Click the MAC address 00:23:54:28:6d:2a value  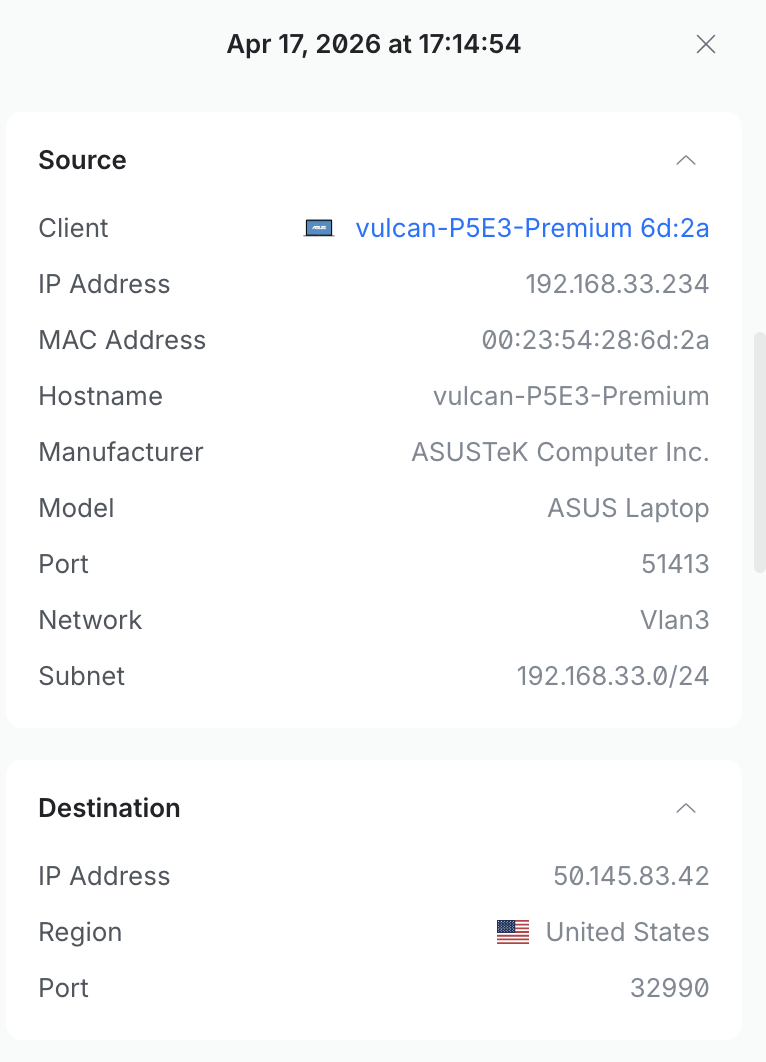[x=595, y=340]
